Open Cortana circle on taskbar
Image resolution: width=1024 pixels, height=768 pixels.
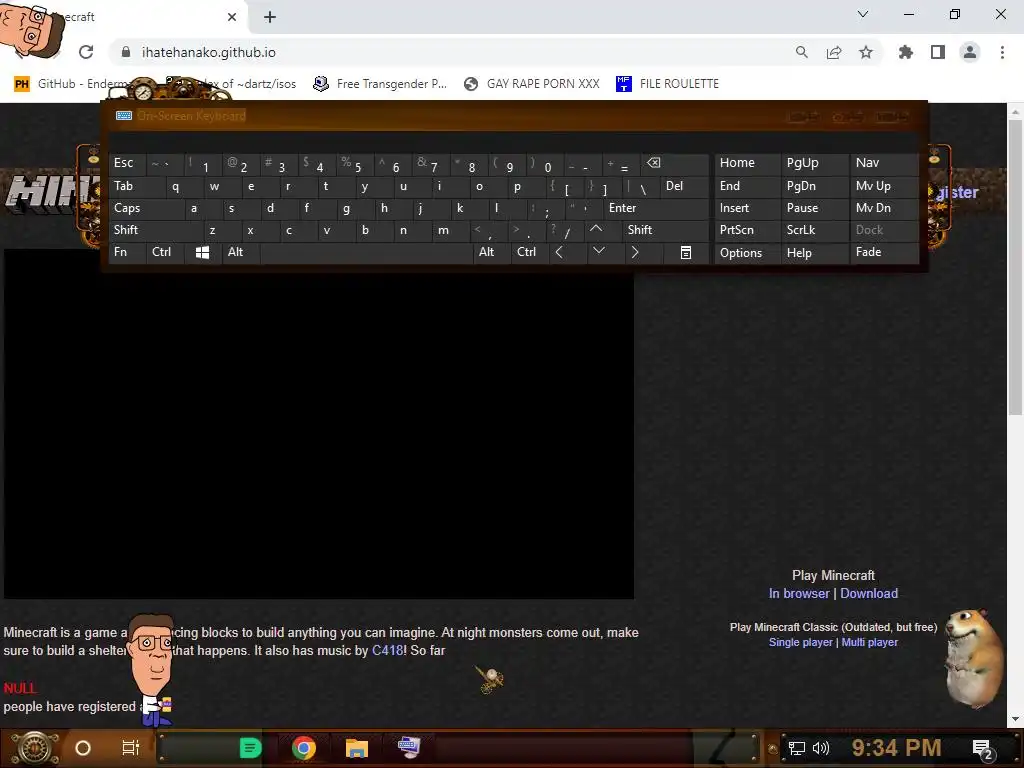point(83,748)
